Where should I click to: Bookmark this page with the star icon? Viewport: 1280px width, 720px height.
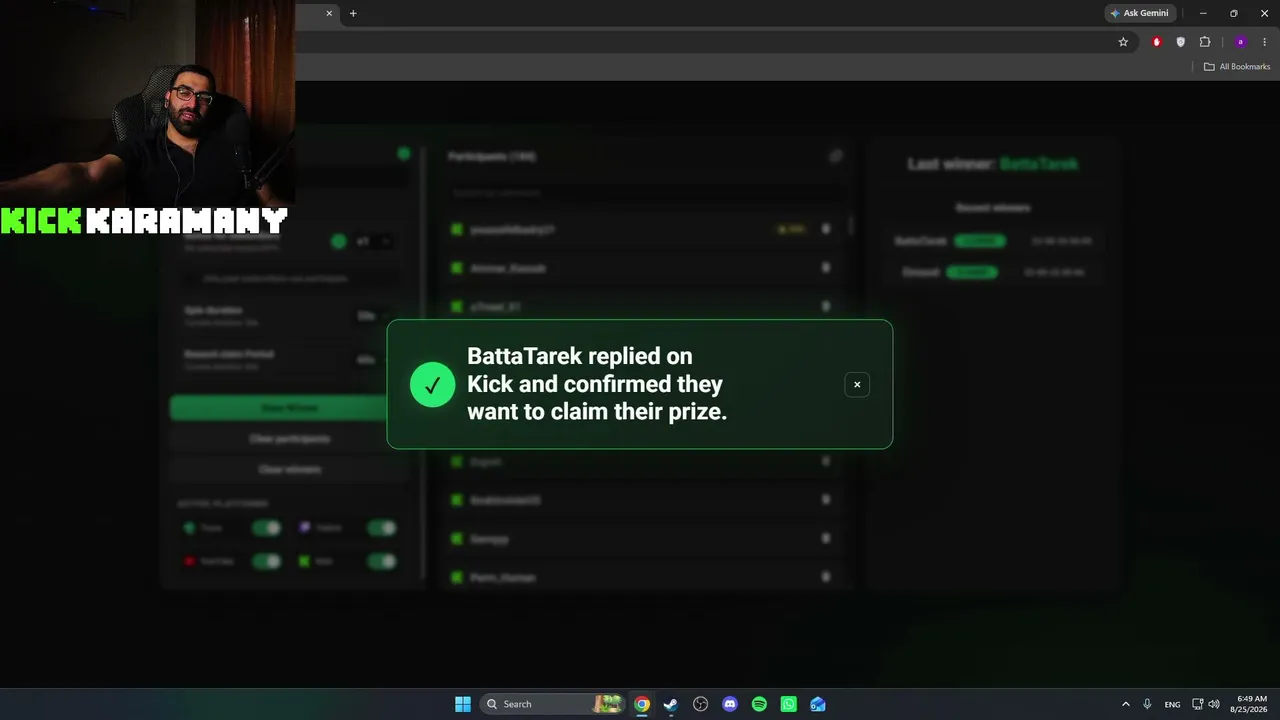pos(1123,42)
